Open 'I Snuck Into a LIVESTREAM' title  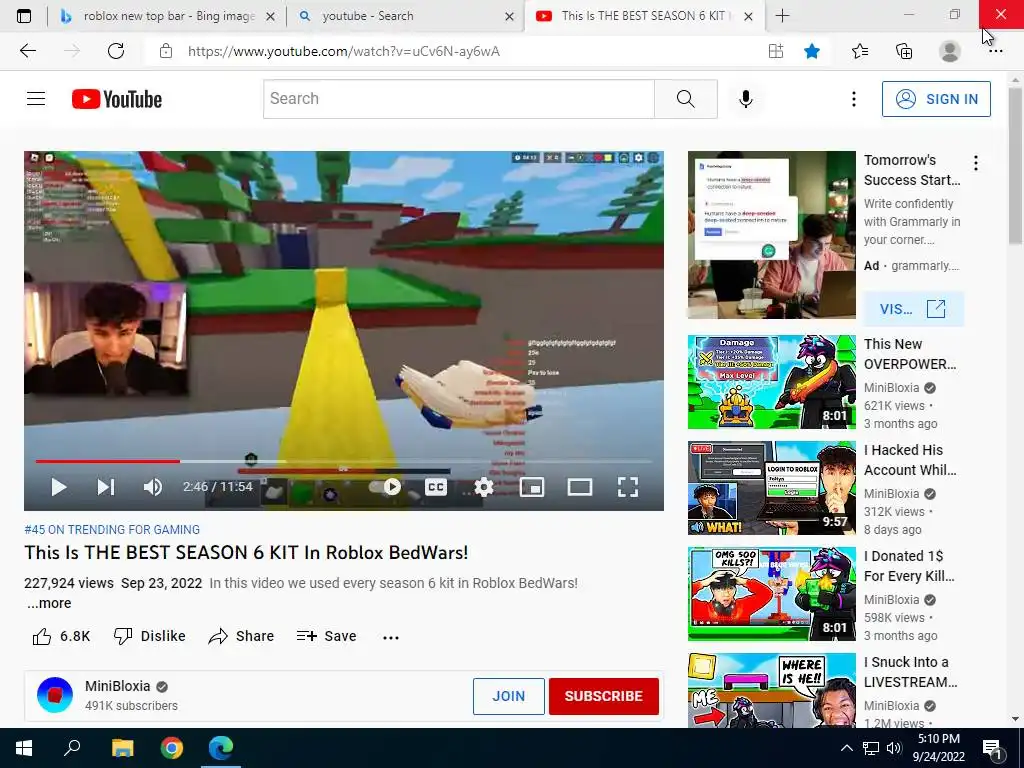pos(910,672)
